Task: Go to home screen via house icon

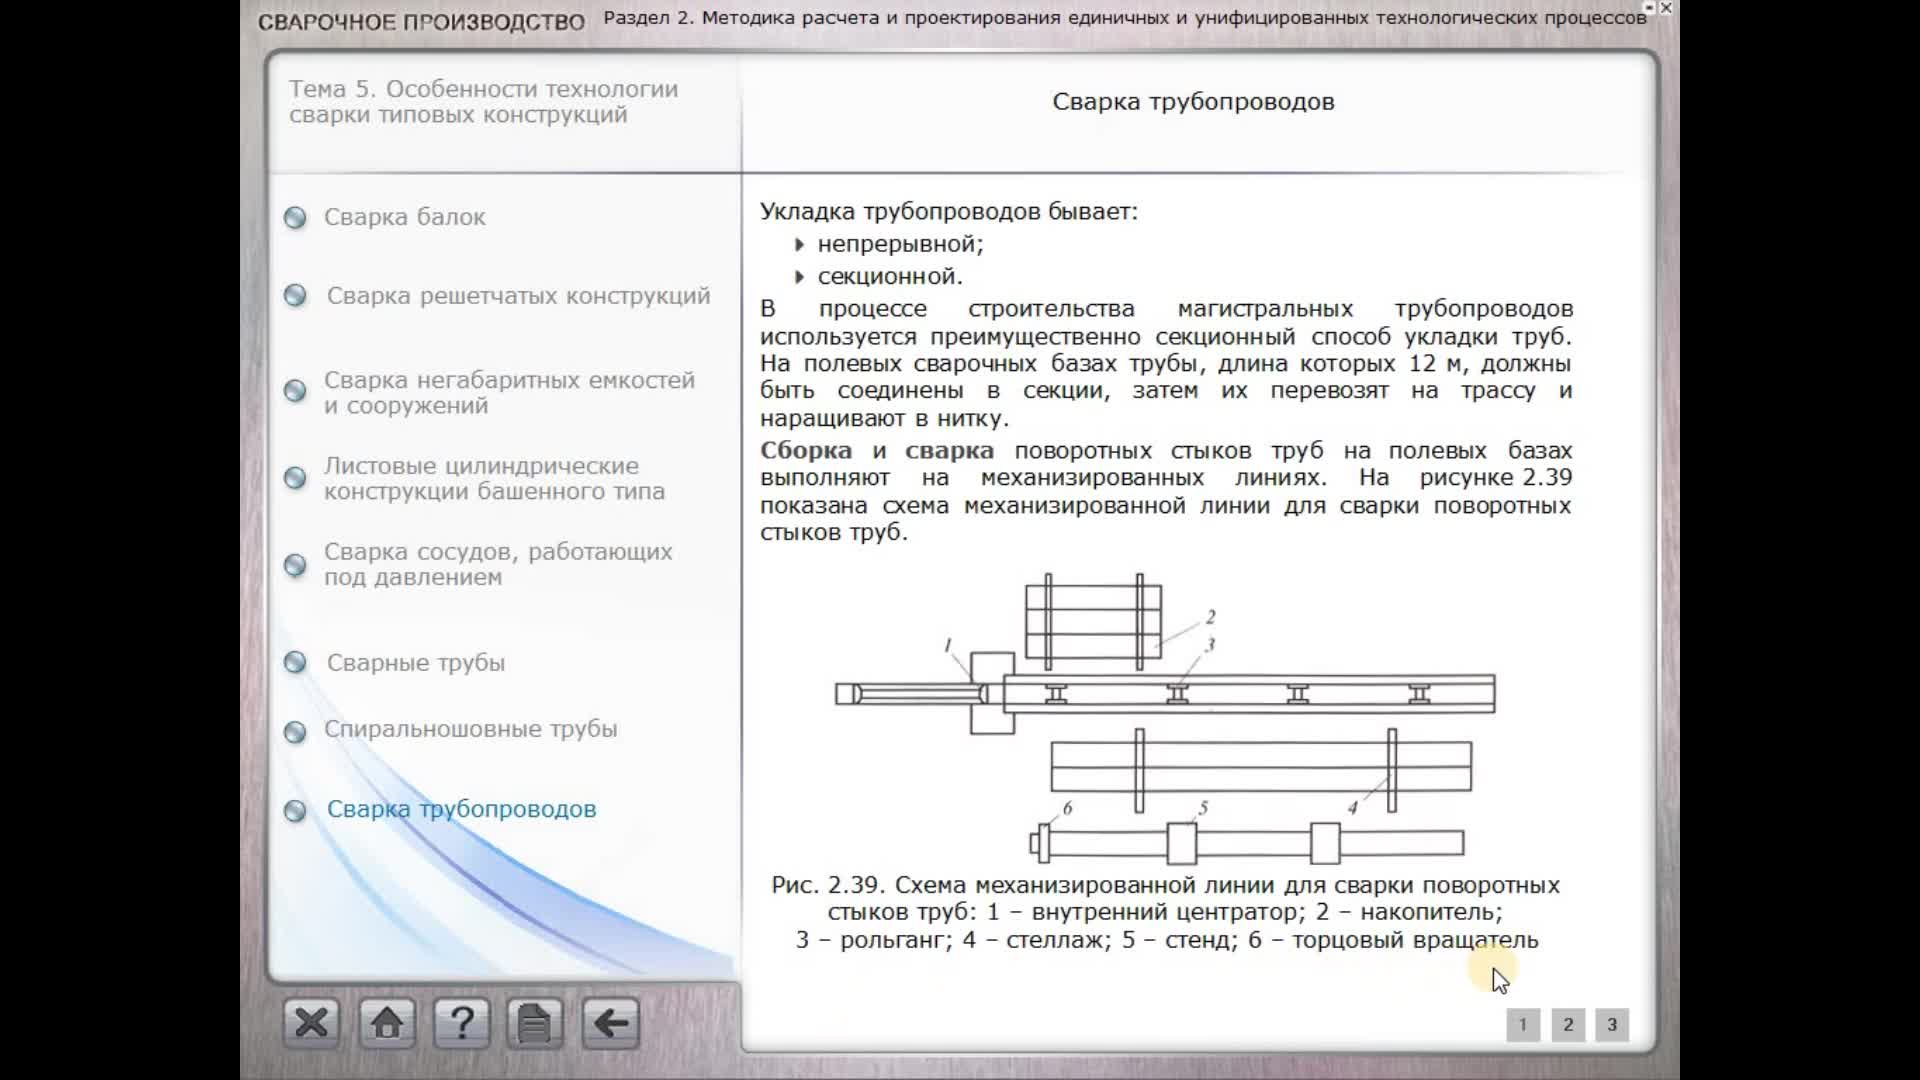Action: 387,1023
